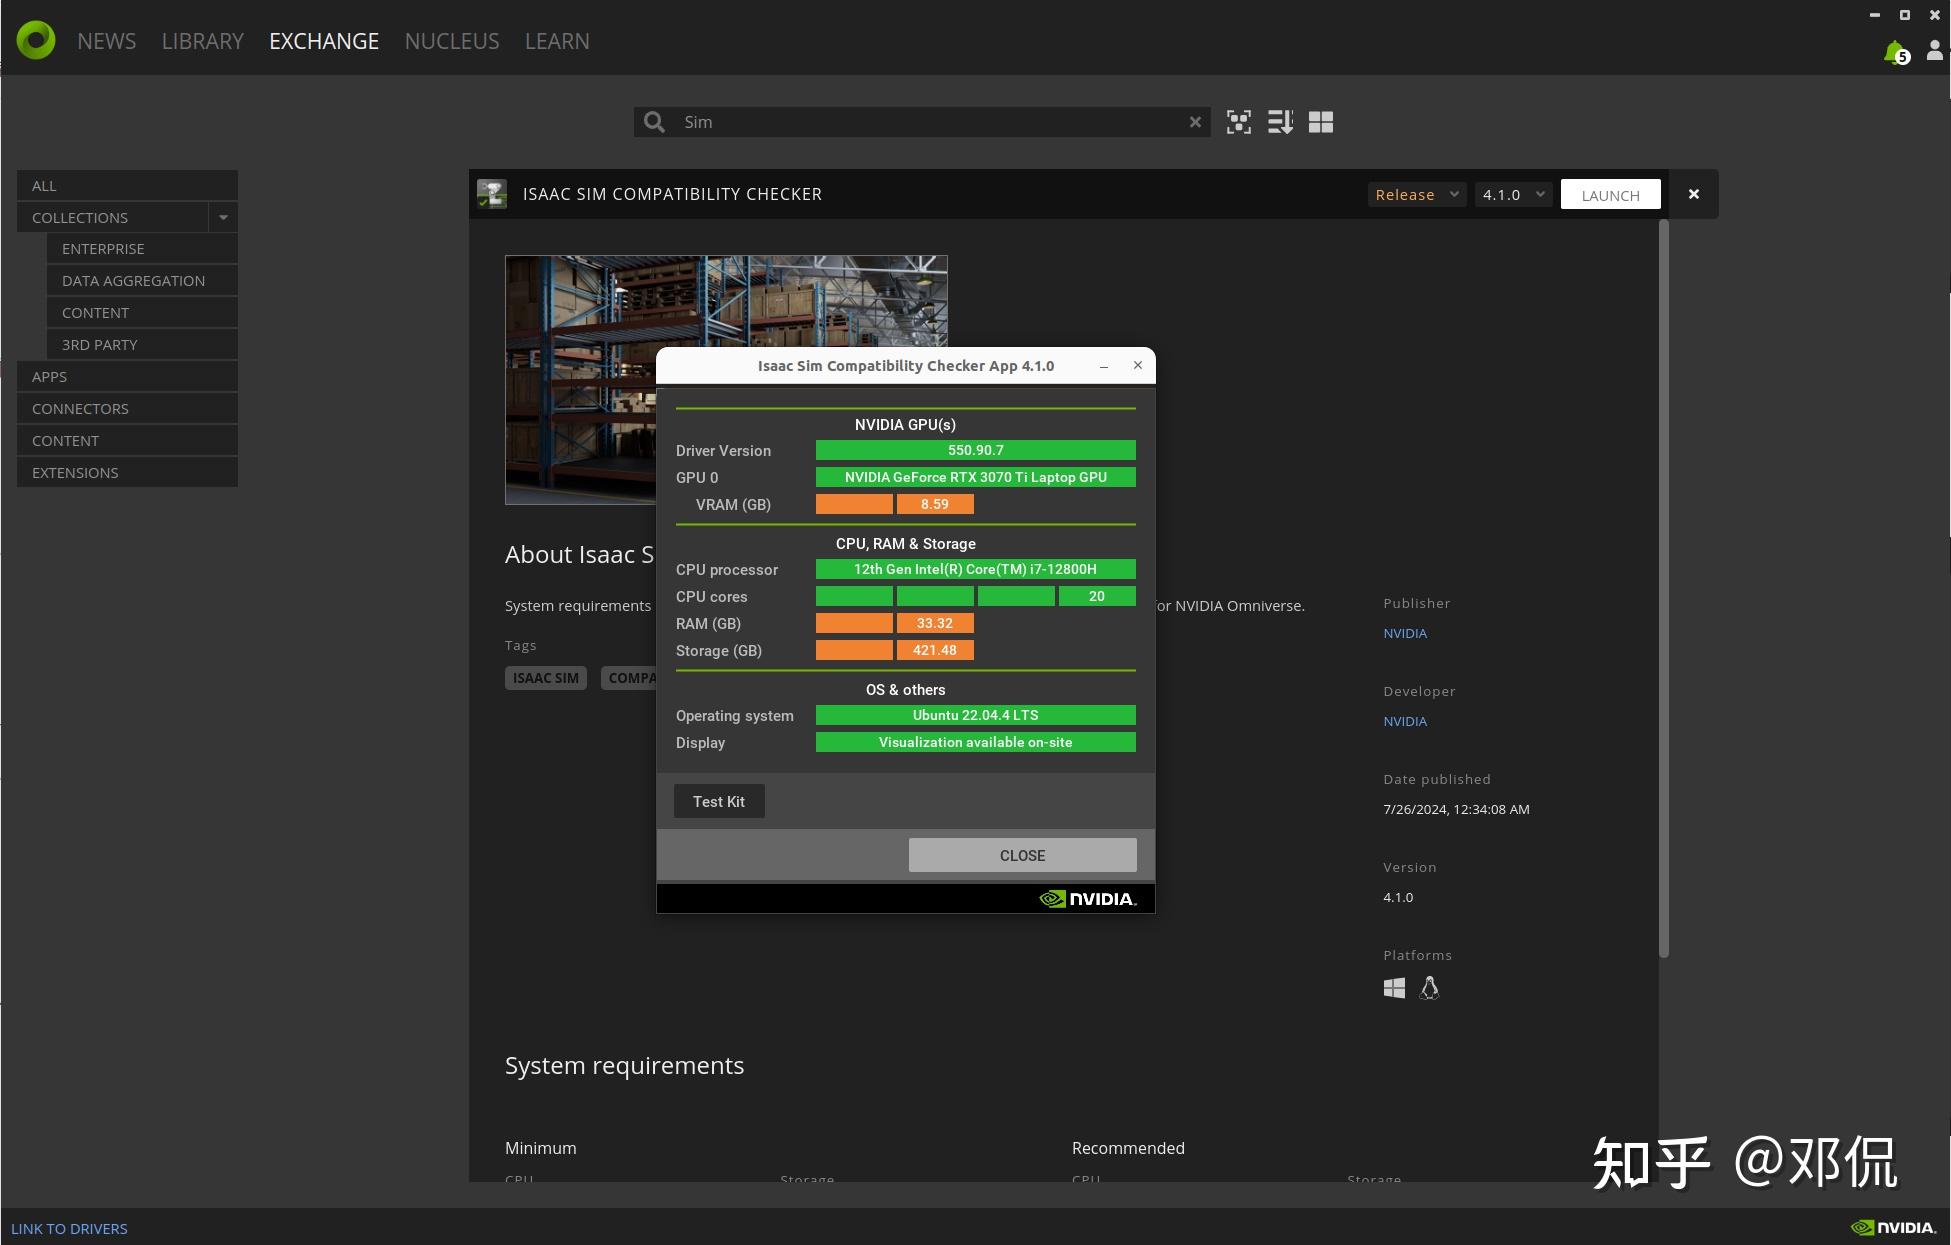The height and width of the screenshot is (1245, 1951).
Task: Click the detail panel vertical scrollbar
Action: pyautogui.click(x=1664, y=590)
